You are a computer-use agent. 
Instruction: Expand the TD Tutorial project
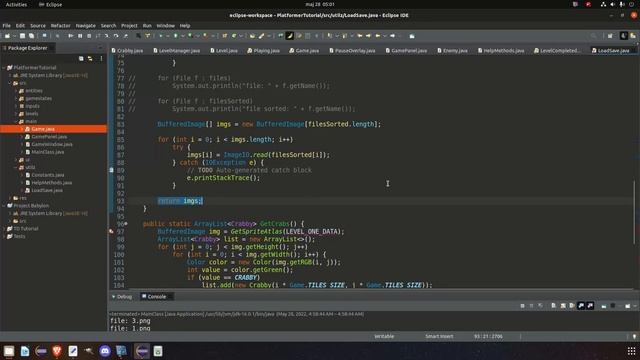[4, 229]
